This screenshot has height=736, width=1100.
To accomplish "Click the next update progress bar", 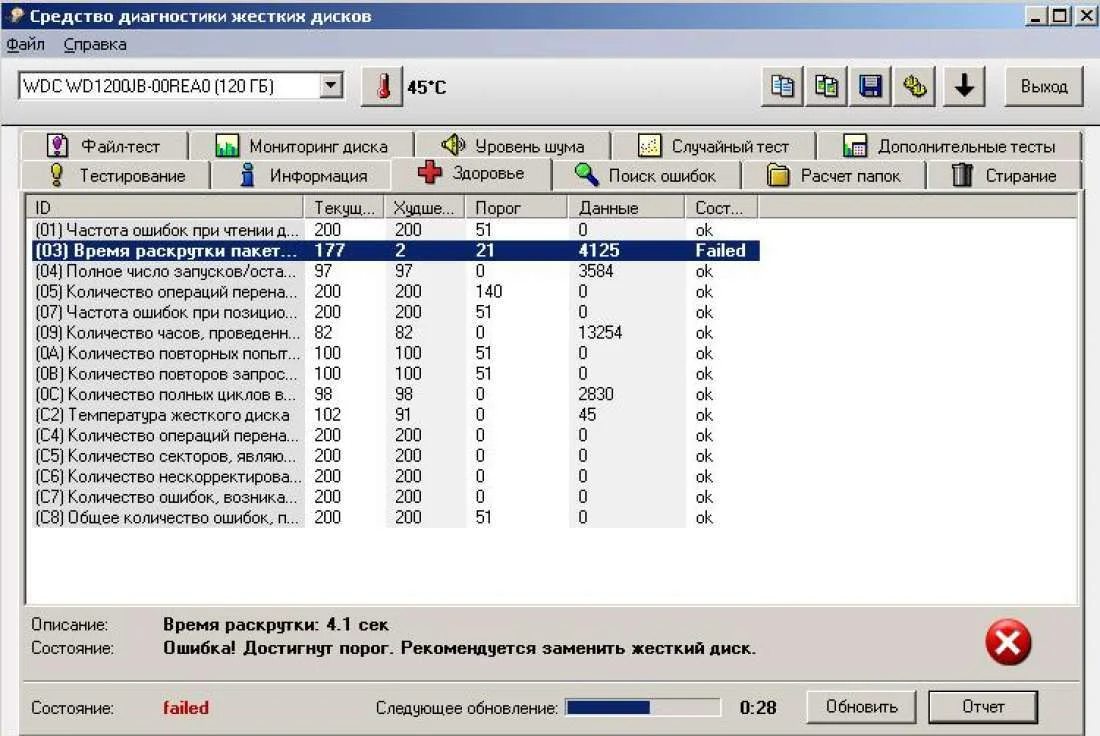I will click(643, 707).
